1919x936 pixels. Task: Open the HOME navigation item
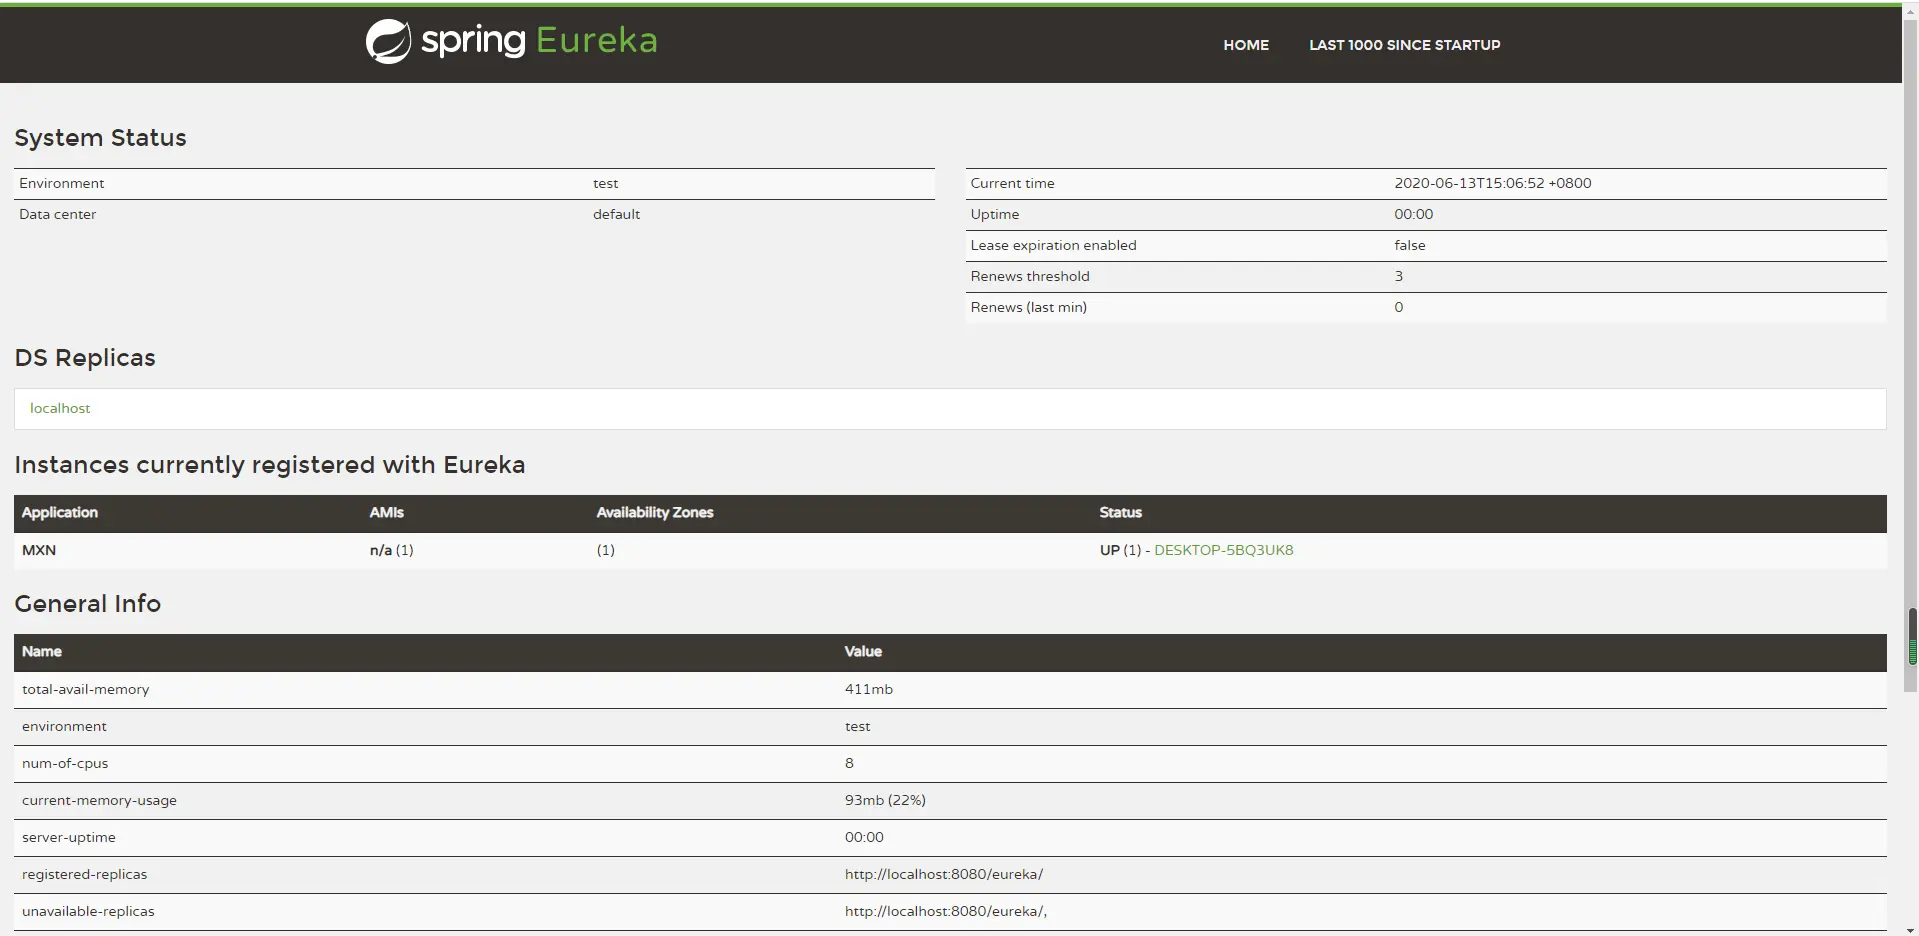1246,45
